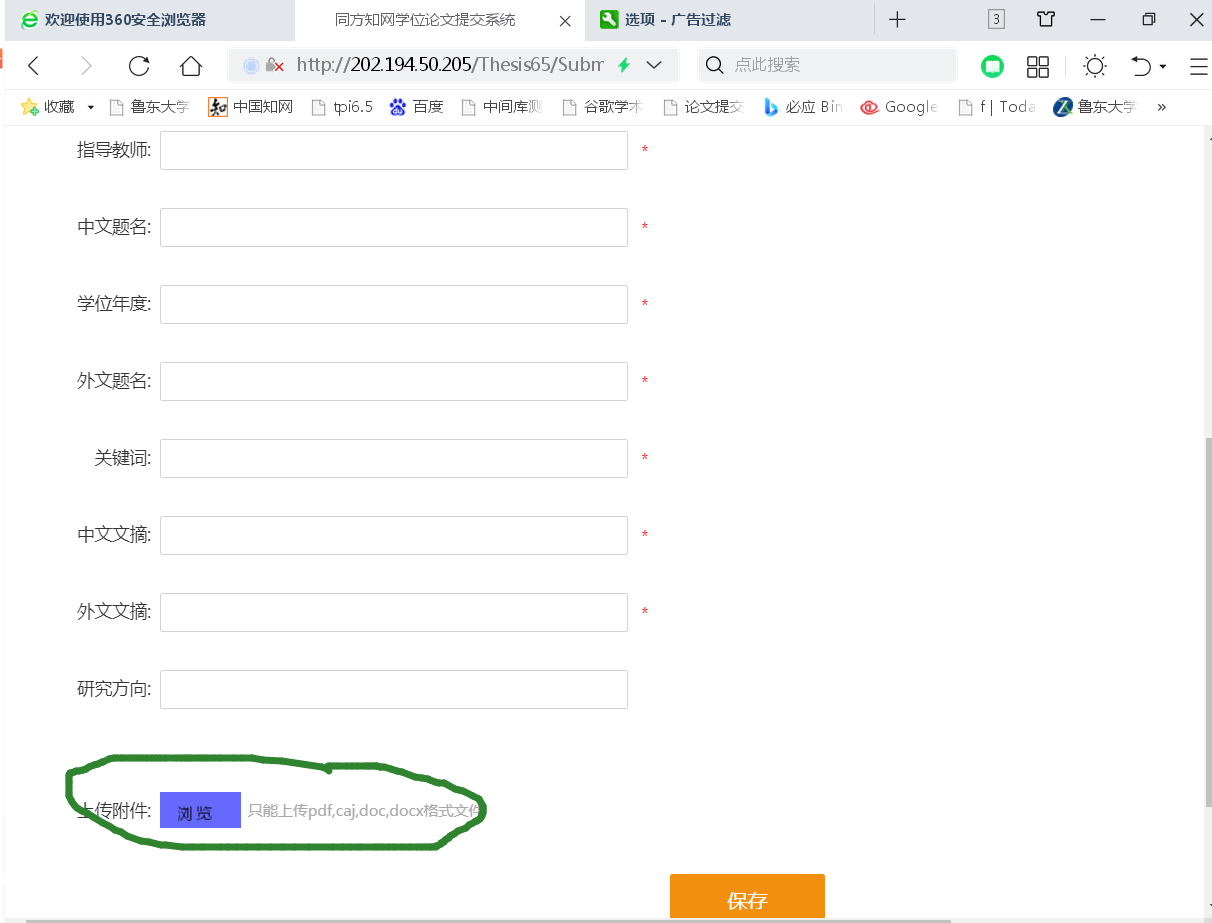Expand the address bar dropdown arrow
Screen dimensions: 1212x923
[654, 65]
